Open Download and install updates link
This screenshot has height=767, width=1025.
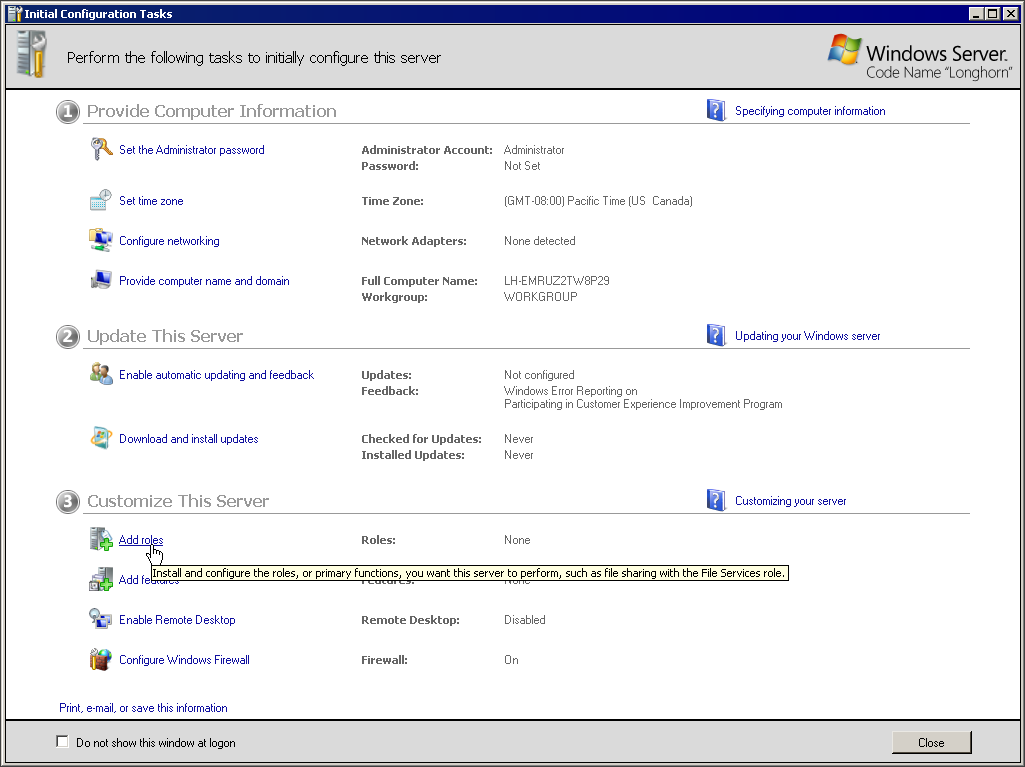[x=188, y=439]
